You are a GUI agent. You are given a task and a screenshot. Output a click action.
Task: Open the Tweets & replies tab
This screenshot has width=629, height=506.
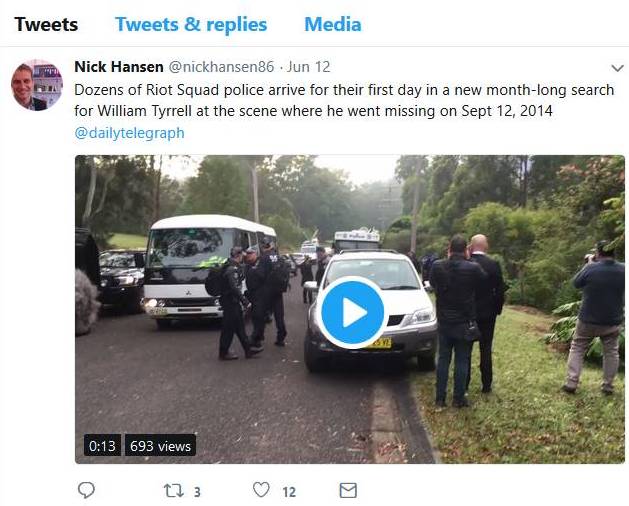pos(191,24)
